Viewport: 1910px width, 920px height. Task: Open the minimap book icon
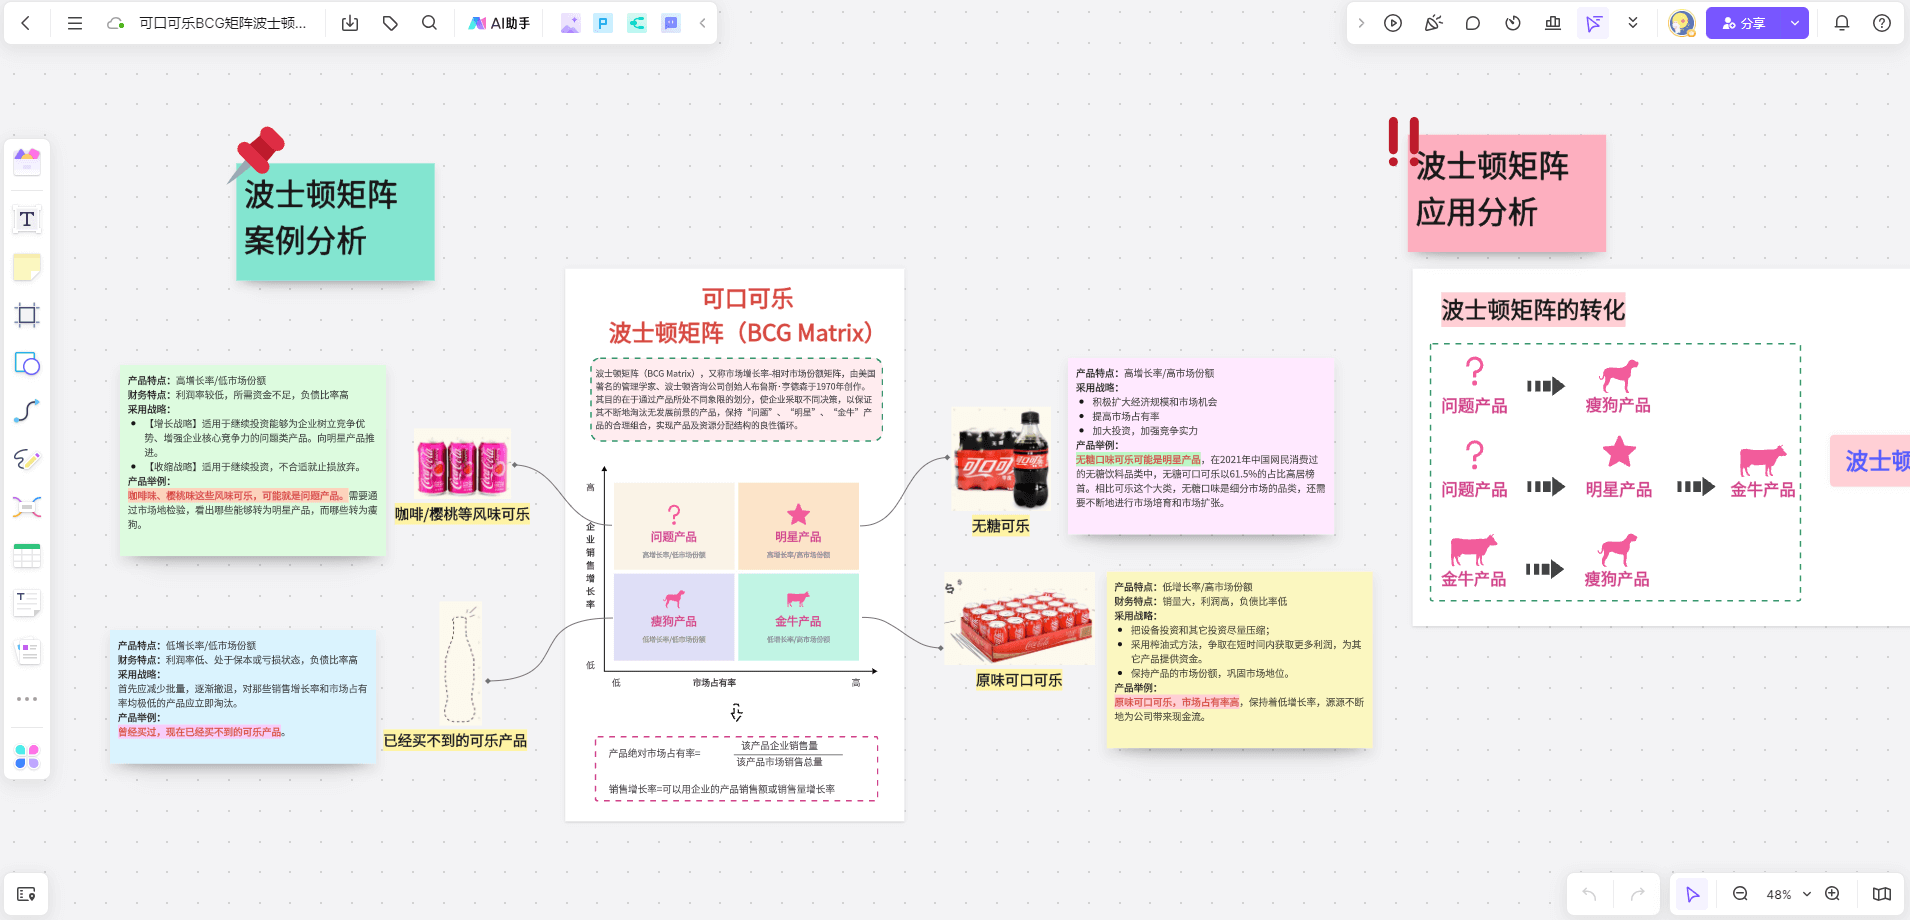tap(1881, 894)
